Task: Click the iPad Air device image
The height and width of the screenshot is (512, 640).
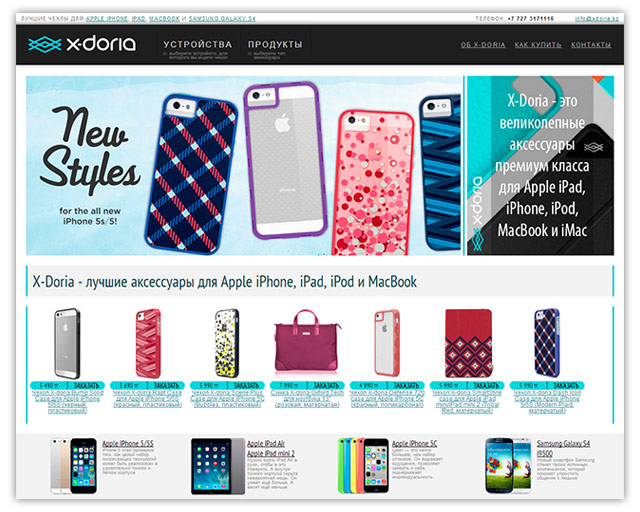Action: point(218,466)
